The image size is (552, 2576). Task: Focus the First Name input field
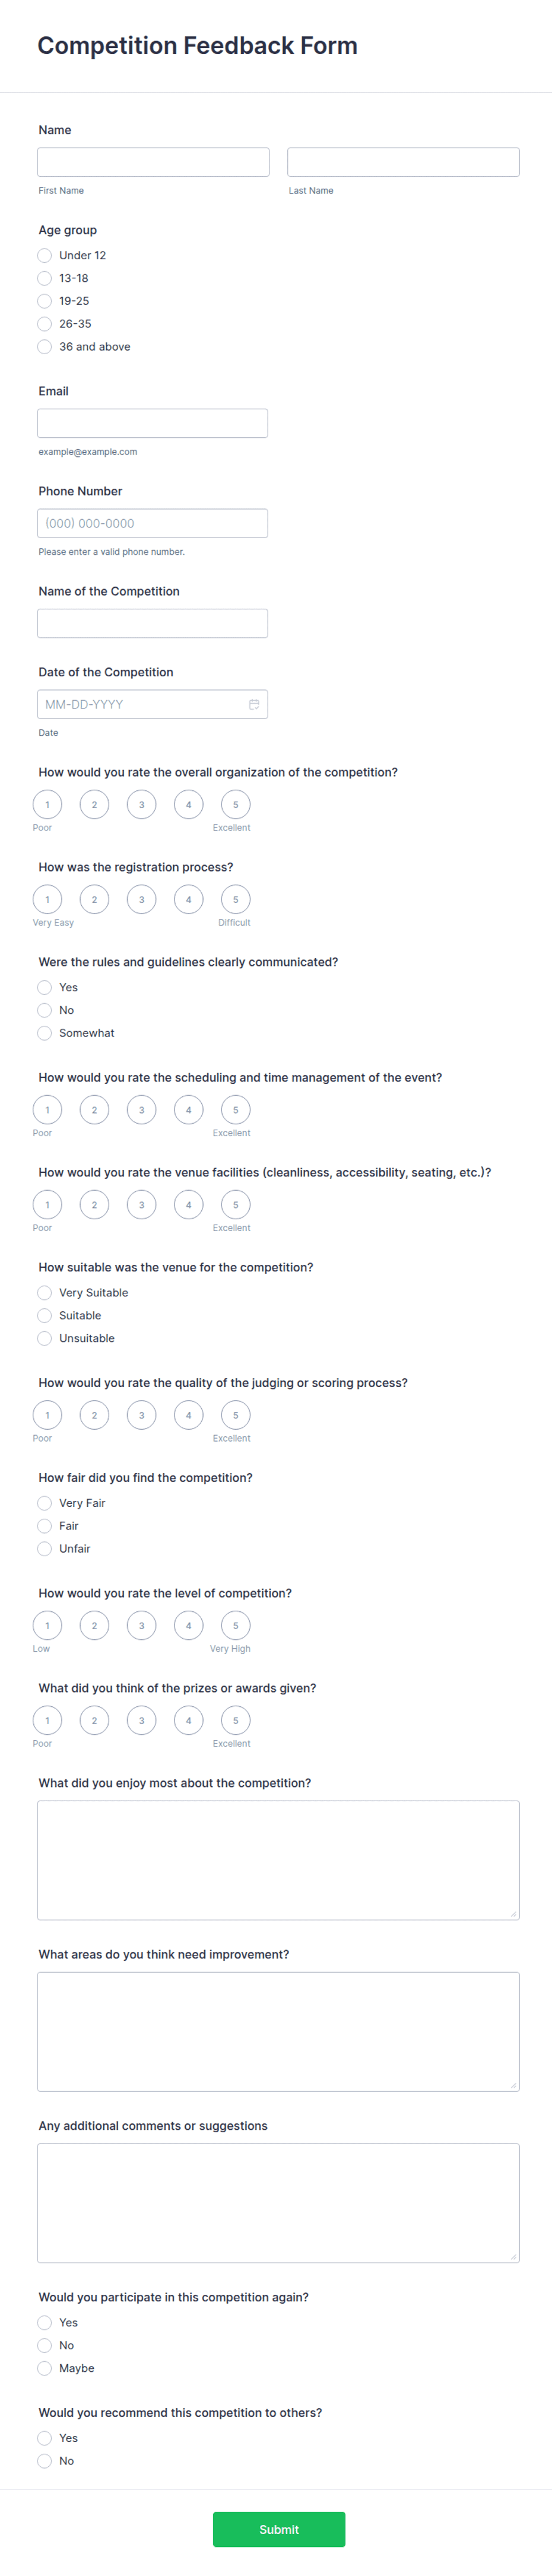[x=153, y=162]
